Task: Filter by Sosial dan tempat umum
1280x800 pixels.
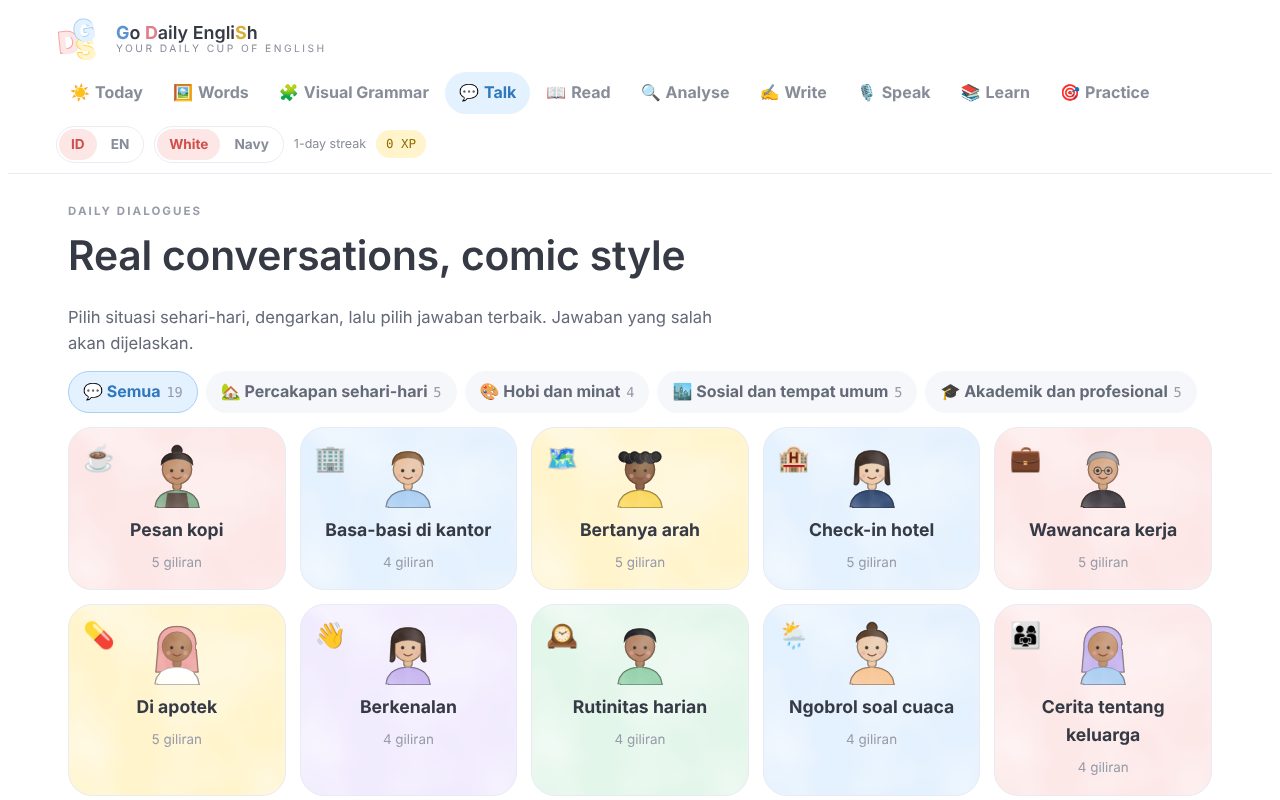Action: point(787,392)
